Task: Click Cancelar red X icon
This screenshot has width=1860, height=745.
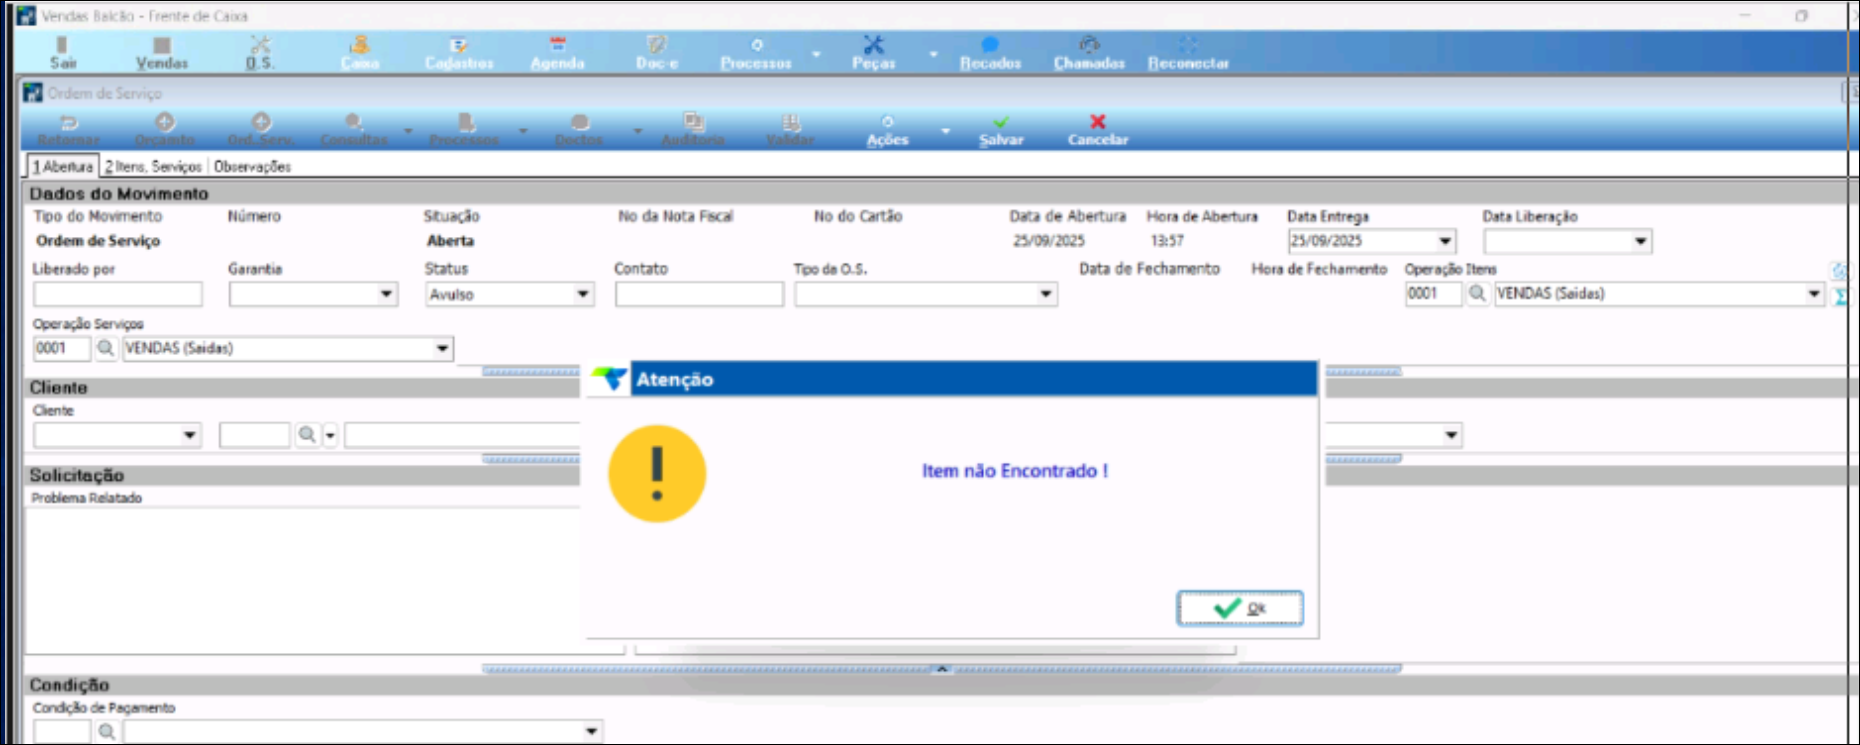Action: 1097,123
